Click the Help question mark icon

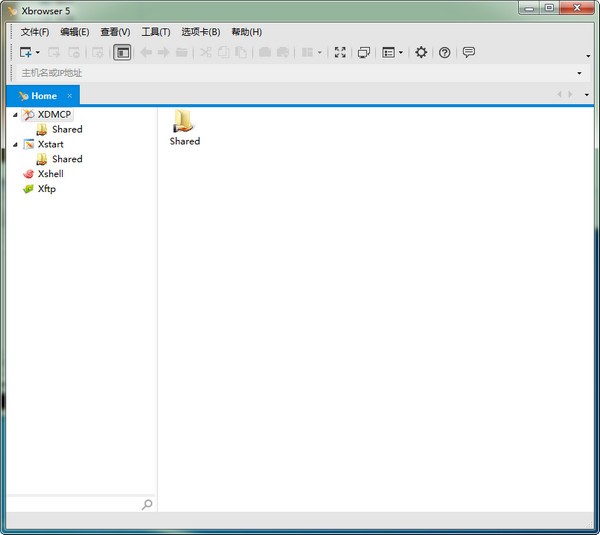click(x=444, y=52)
